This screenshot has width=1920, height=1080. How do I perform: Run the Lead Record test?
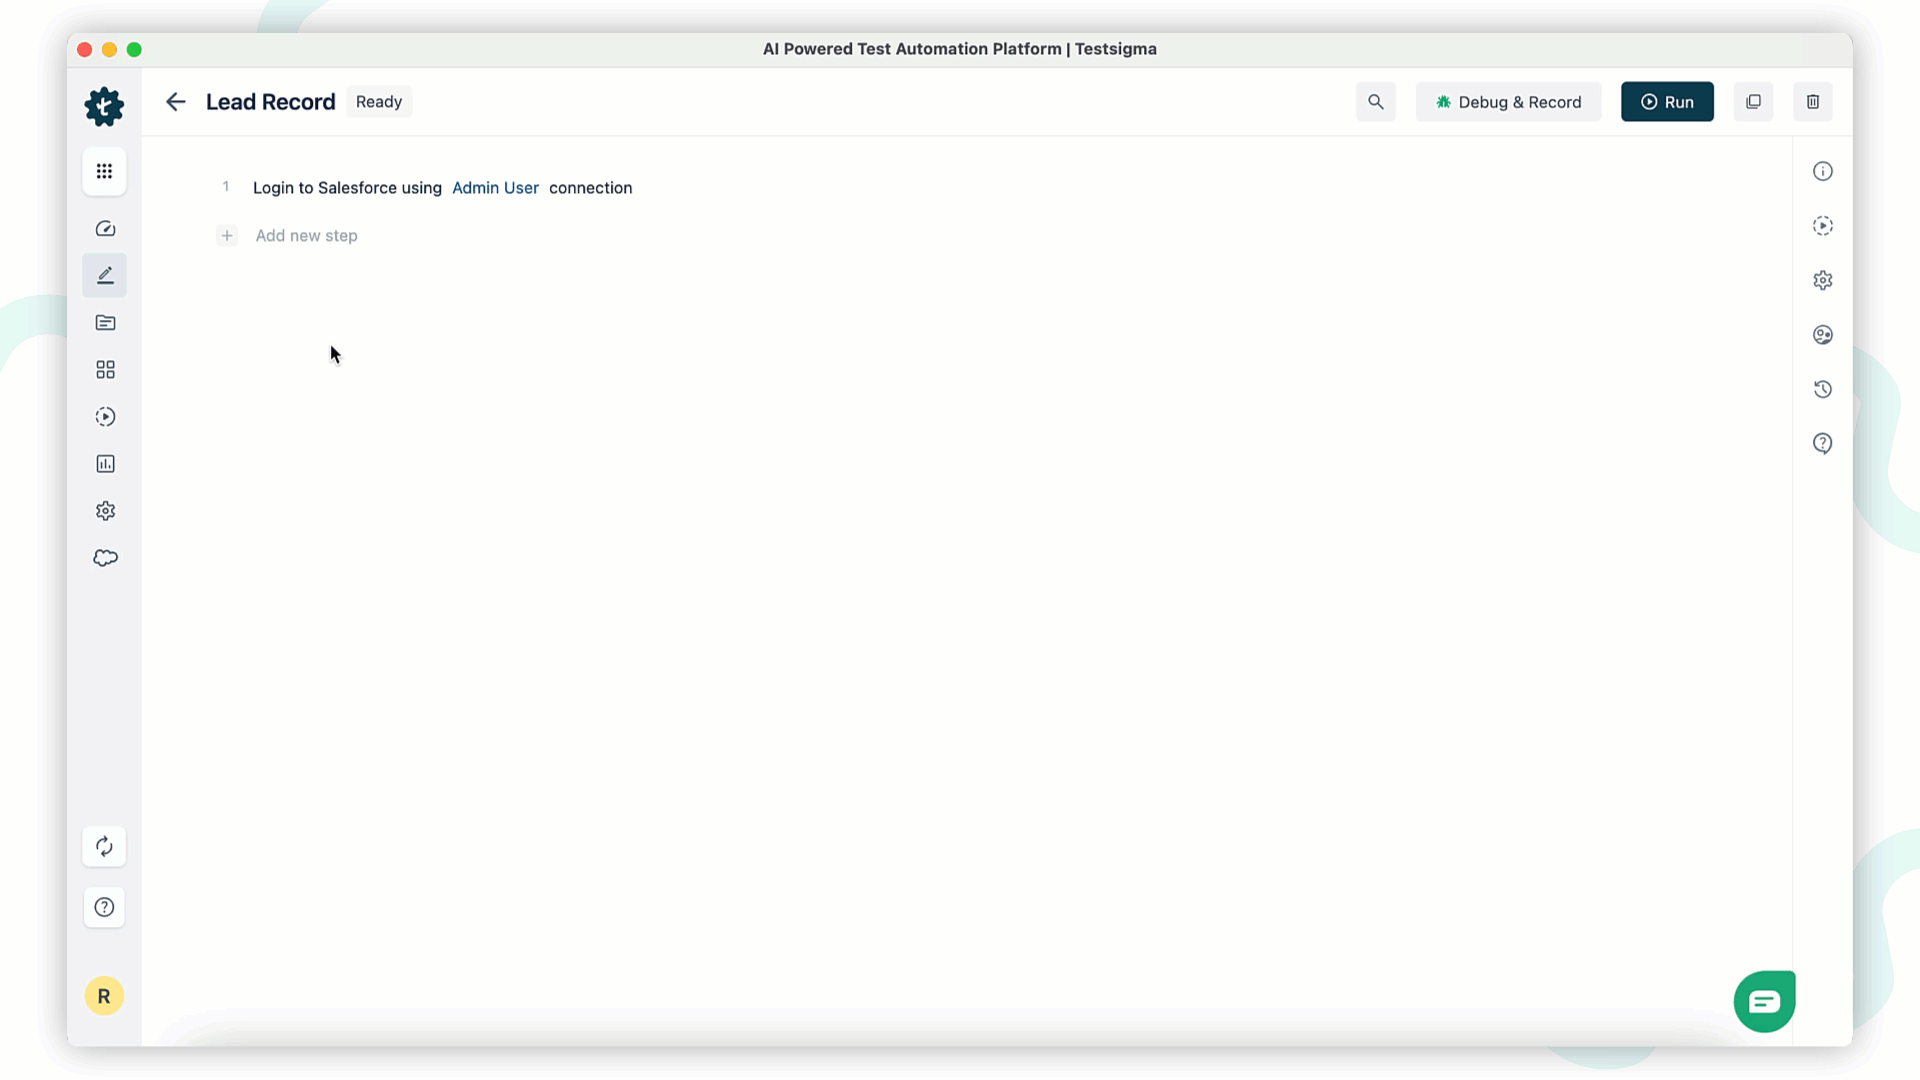pos(1667,102)
